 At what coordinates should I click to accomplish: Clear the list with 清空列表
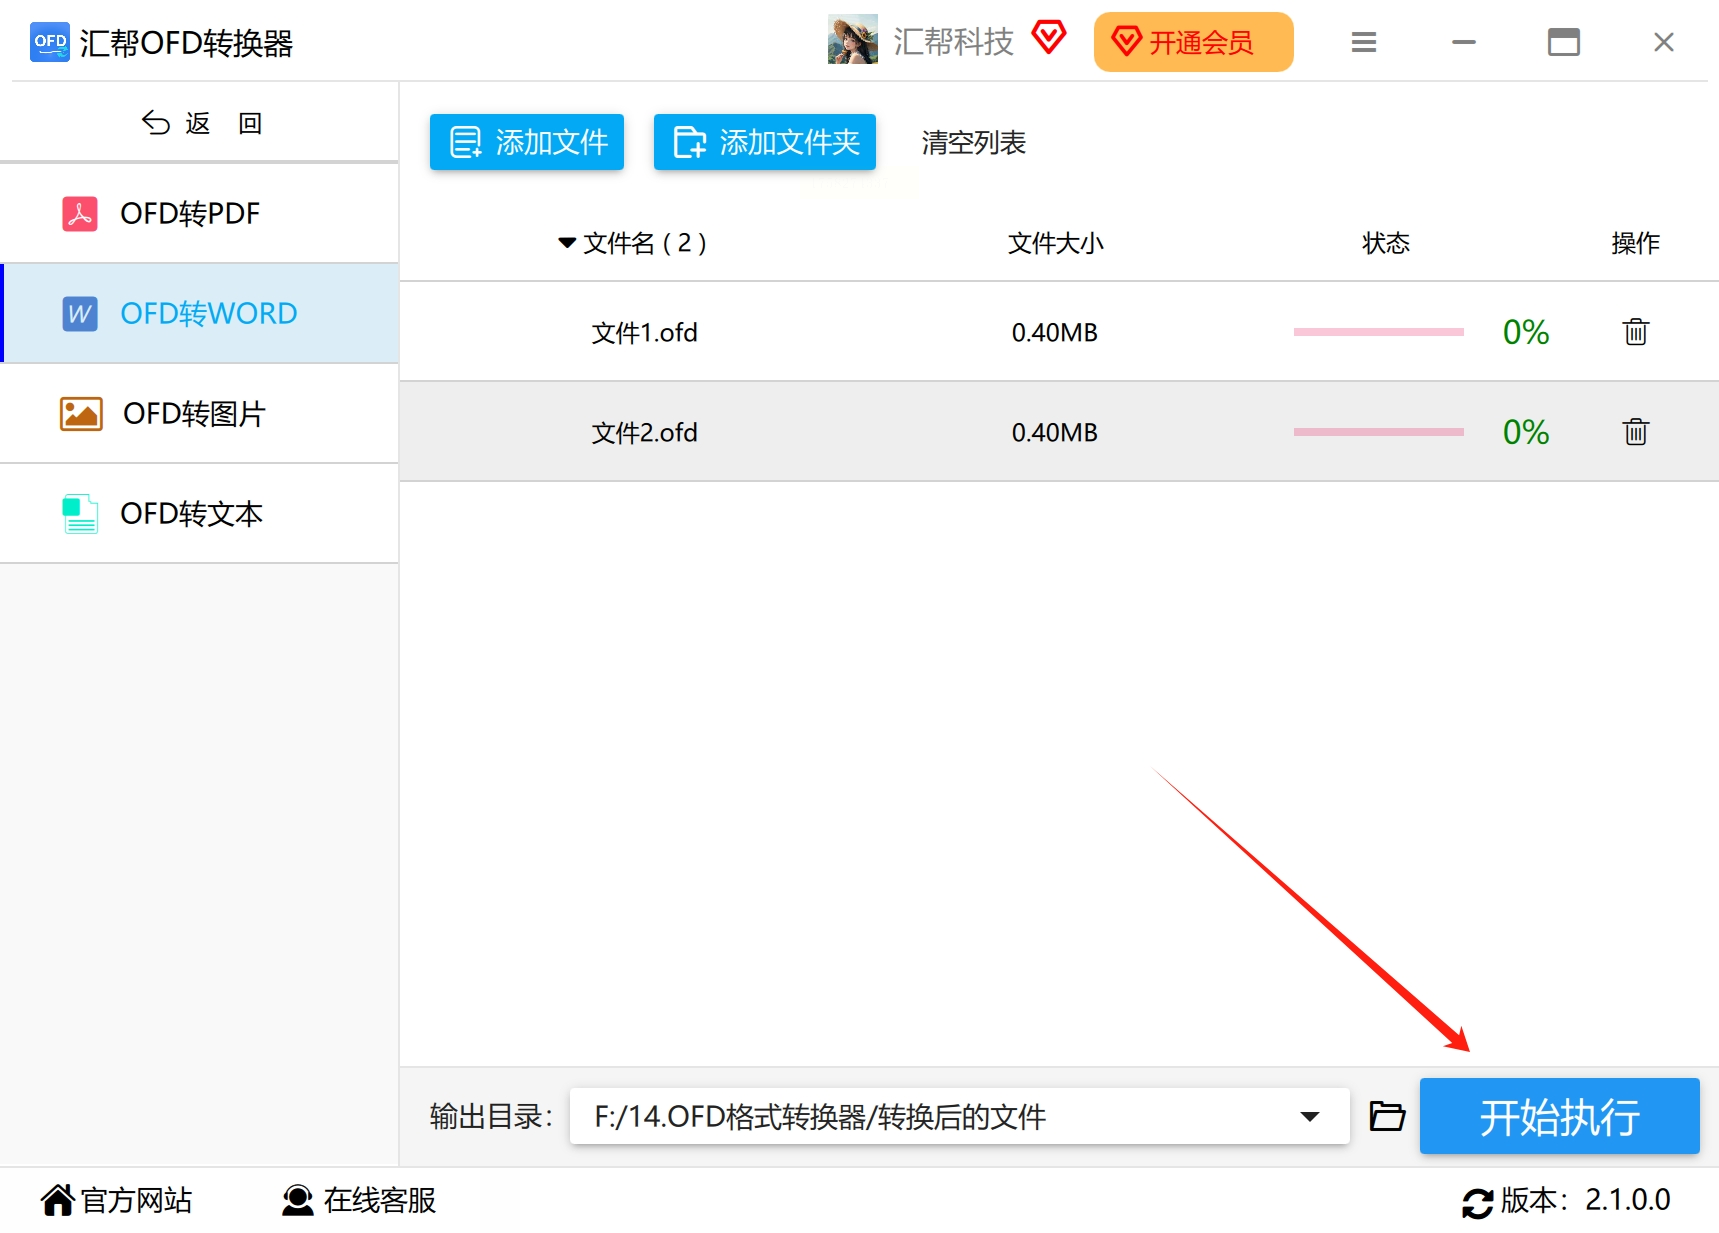(973, 143)
